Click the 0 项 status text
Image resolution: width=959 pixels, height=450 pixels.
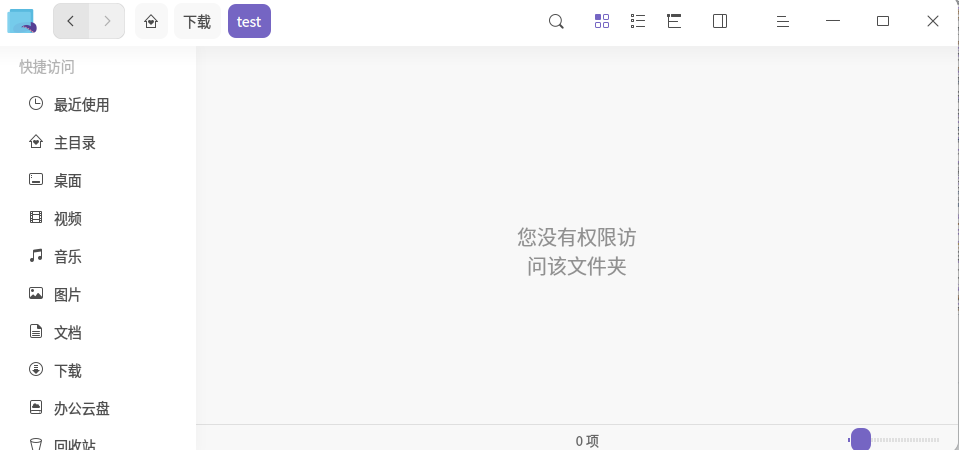tap(587, 441)
